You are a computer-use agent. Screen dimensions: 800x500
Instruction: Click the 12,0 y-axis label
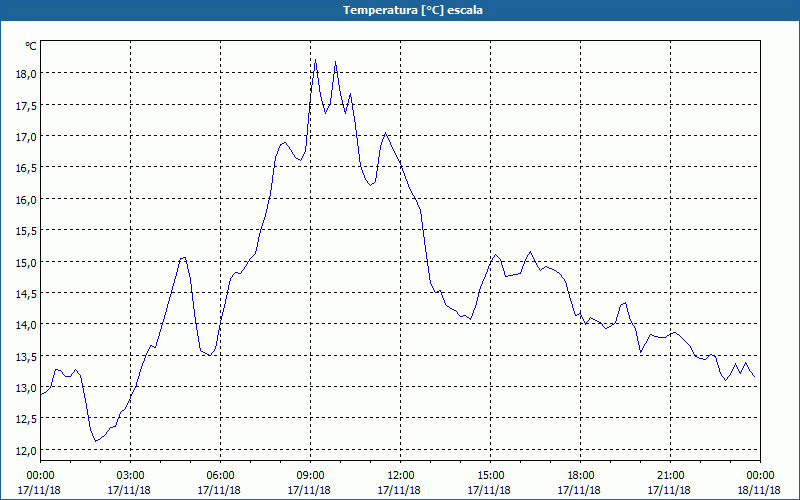pos(27,451)
